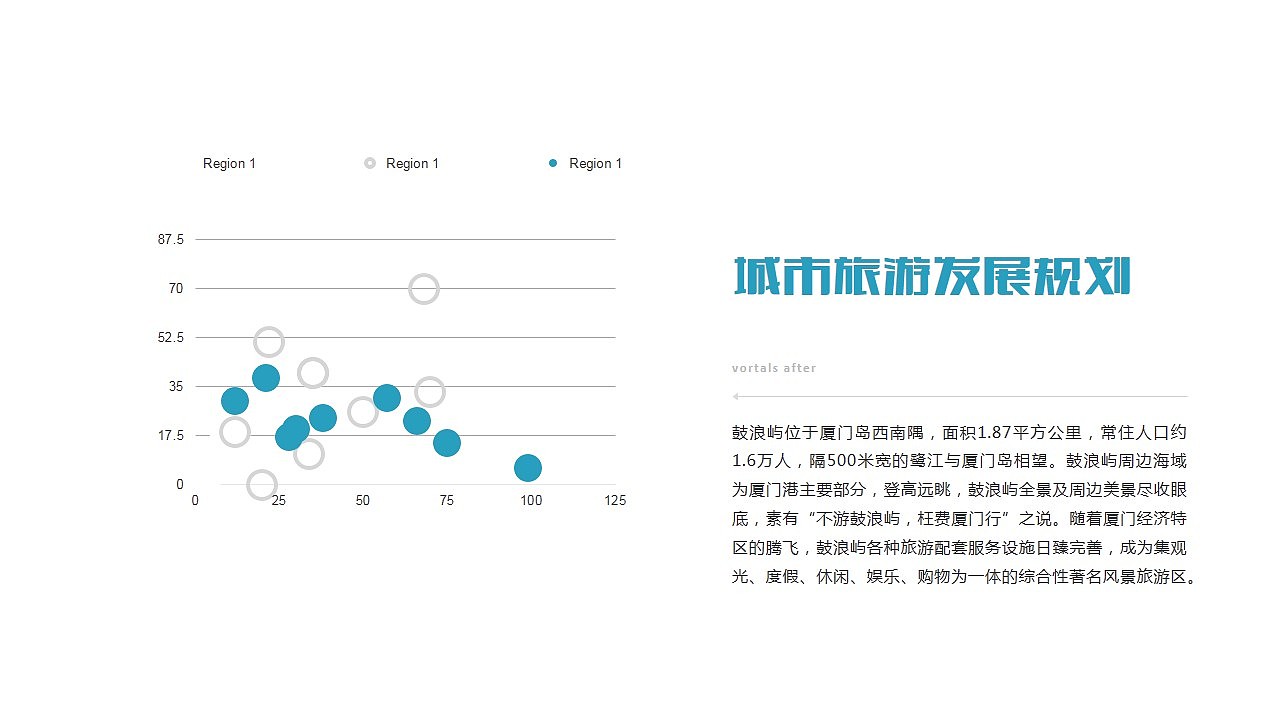Click the x-axis label 75
Screen dimensions: 1280x720
click(x=447, y=500)
